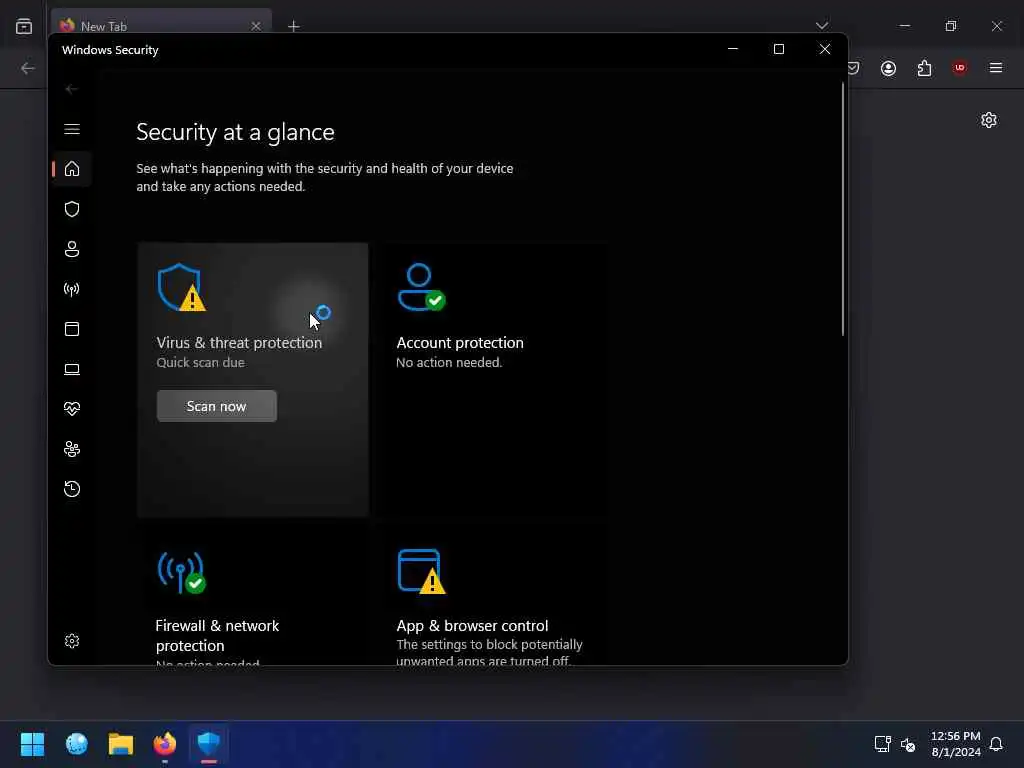The height and width of the screenshot is (768, 1024).
Task: Open the Windows Security navigation hamburger menu
Action: (72, 129)
